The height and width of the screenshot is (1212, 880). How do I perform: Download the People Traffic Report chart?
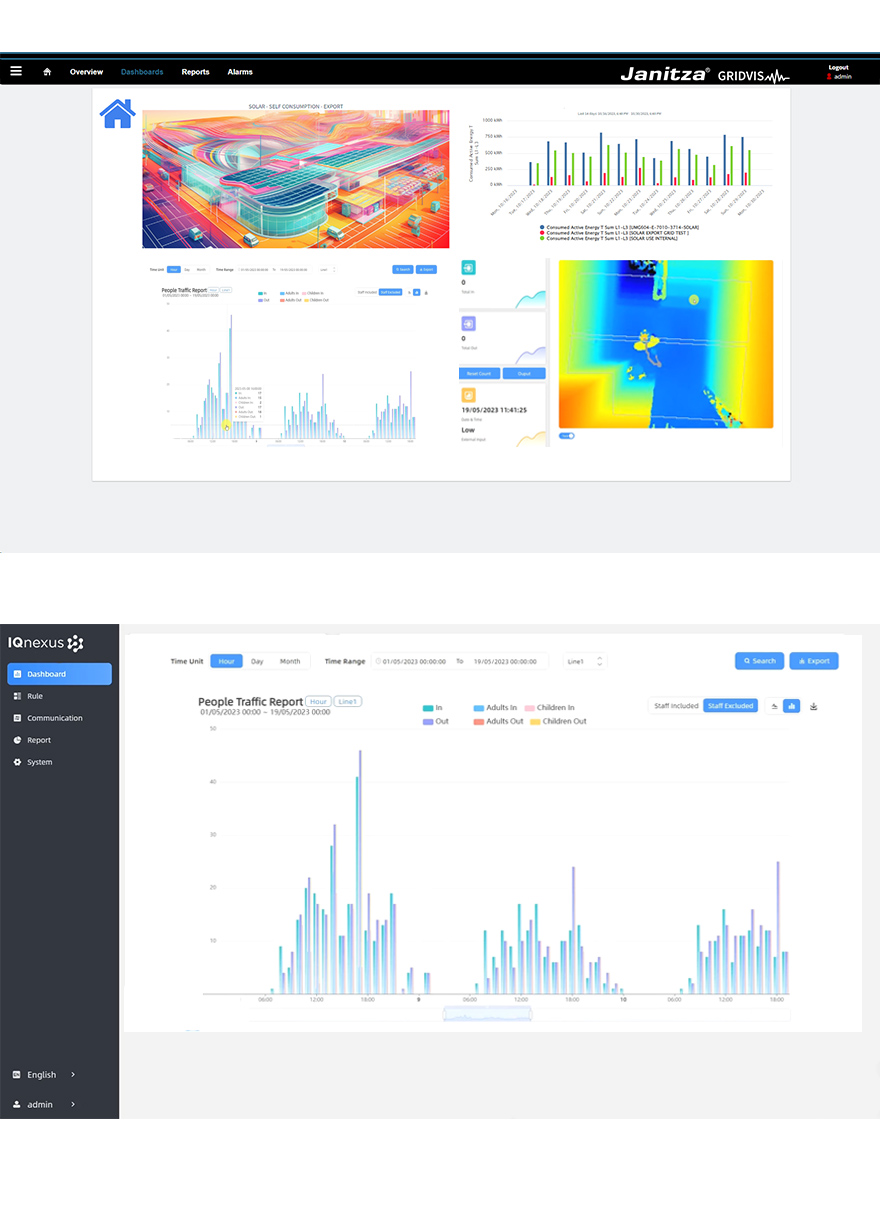coord(814,706)
